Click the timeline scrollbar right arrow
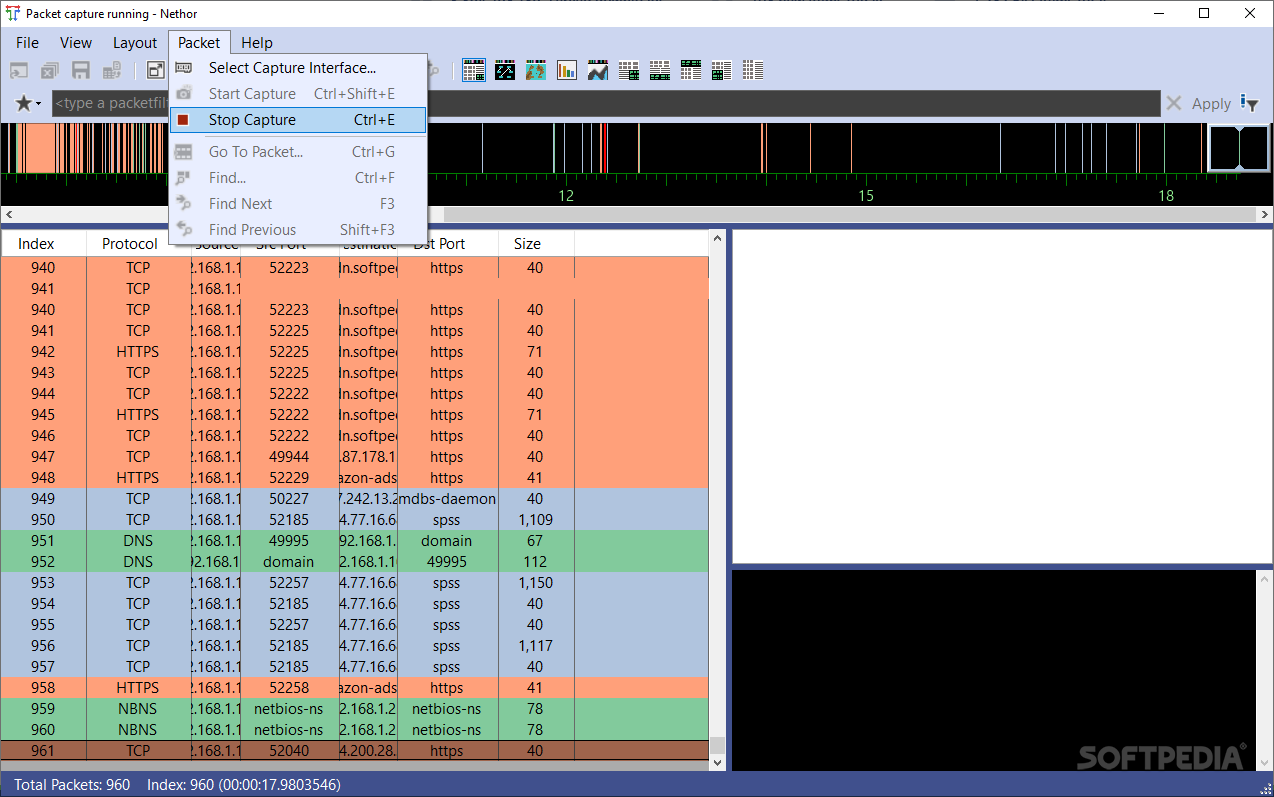 pos(1265,215)
